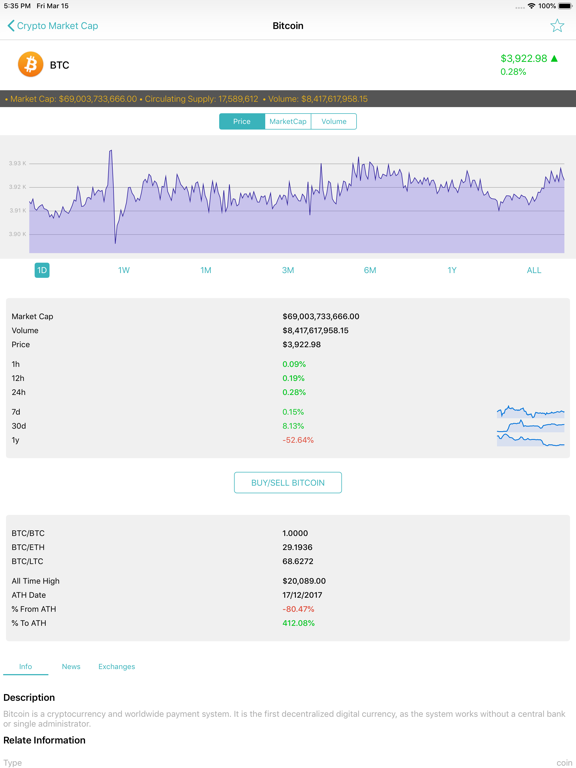Image resolution: width=576 pixels, height=768 pixels.
Task: Tap the 7d change value 0.15%
Action: click(293, 412)
